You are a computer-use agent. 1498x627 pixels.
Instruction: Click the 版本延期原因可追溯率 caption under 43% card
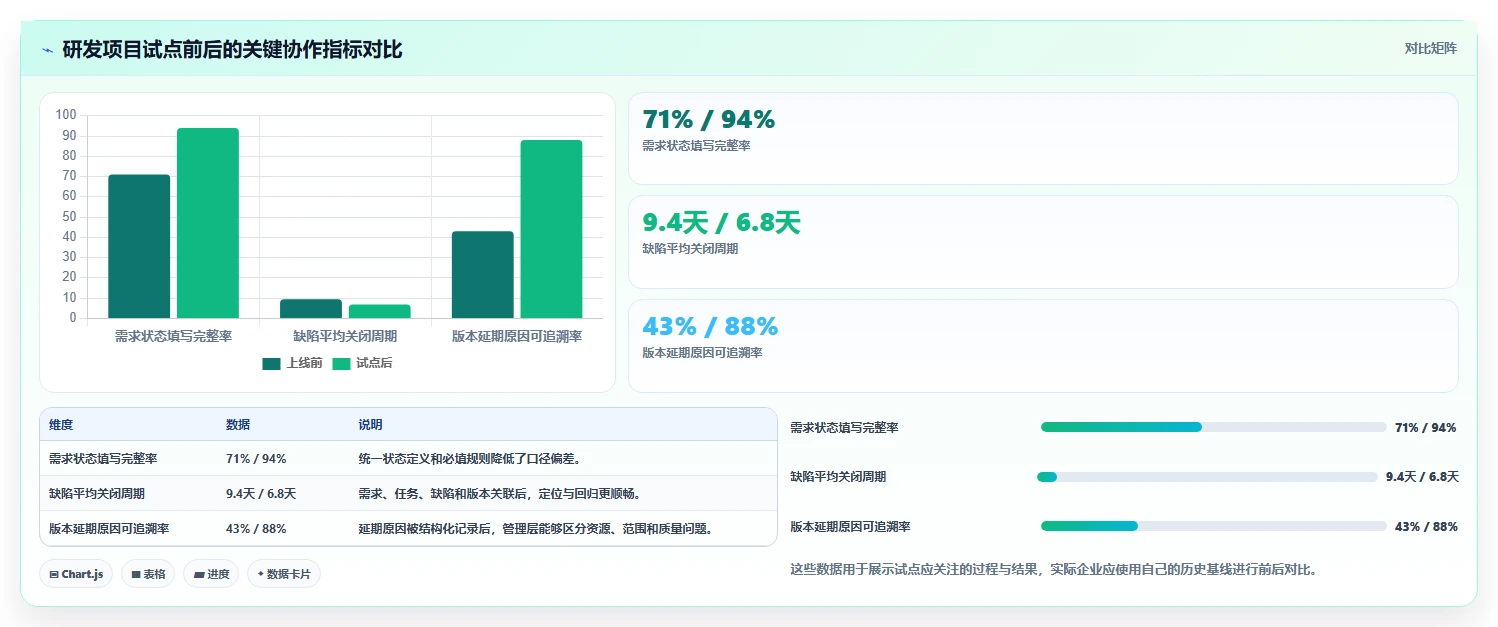tap(702, 353)
